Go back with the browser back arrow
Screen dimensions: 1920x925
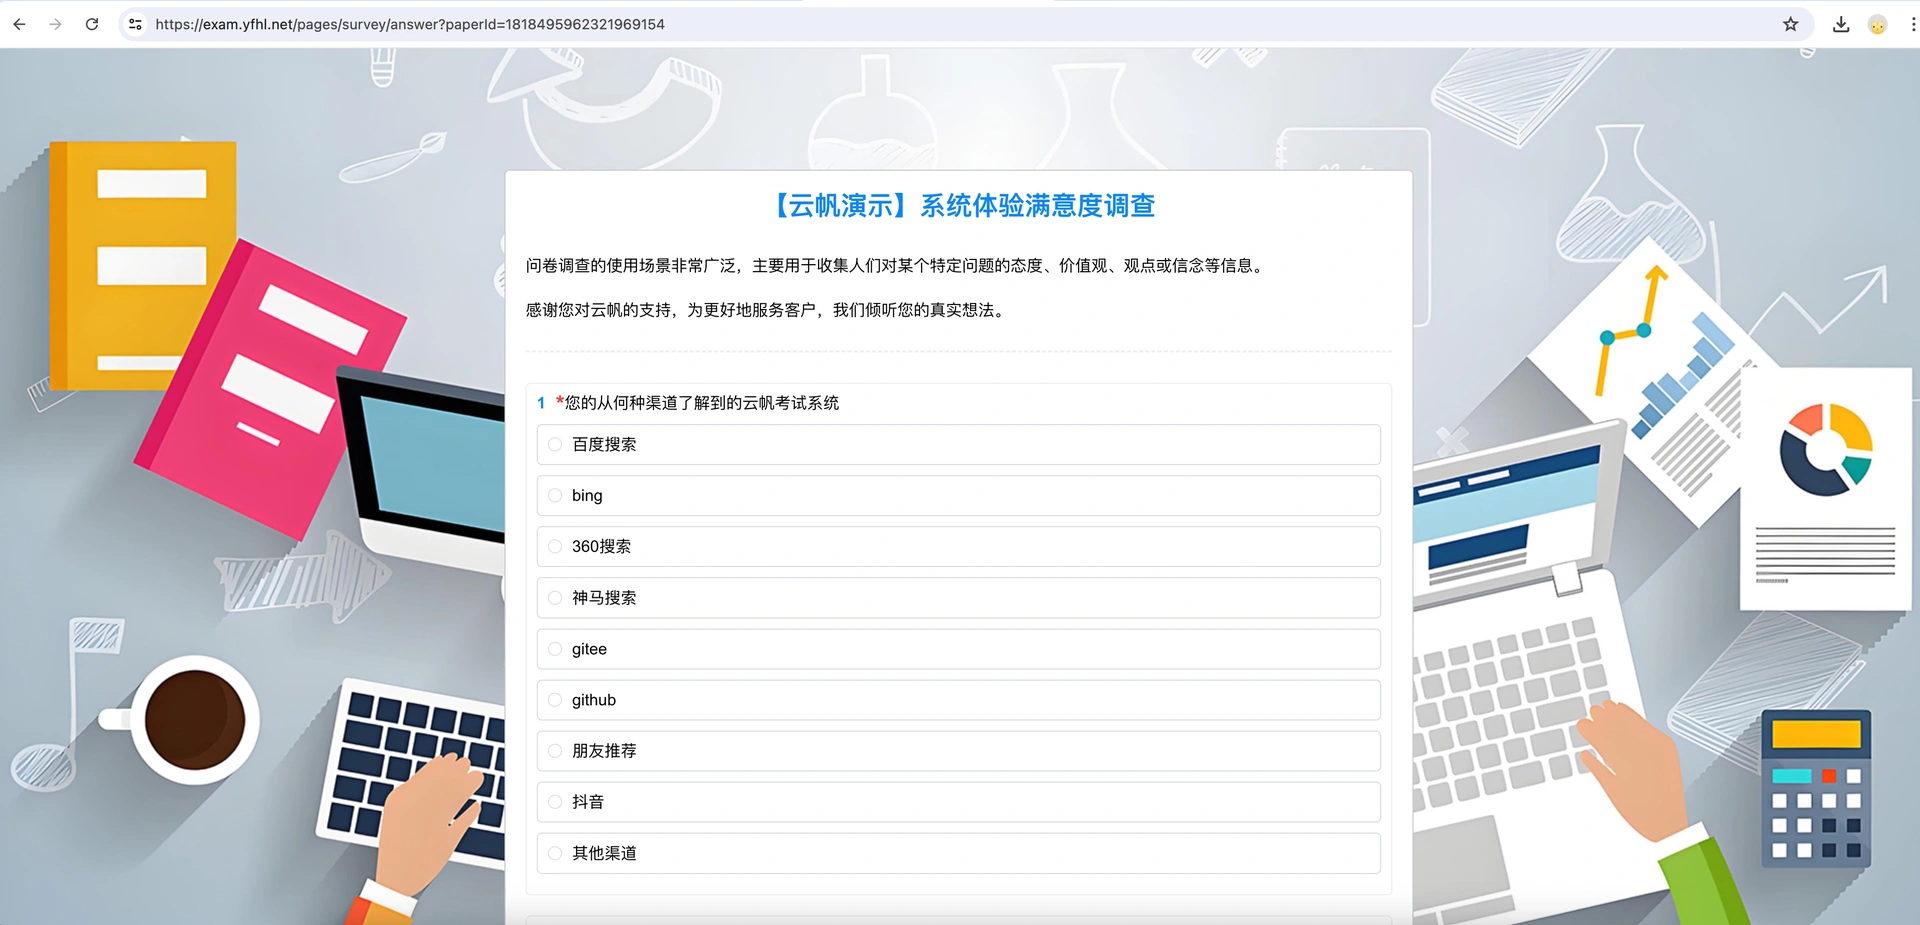[19, 24]
